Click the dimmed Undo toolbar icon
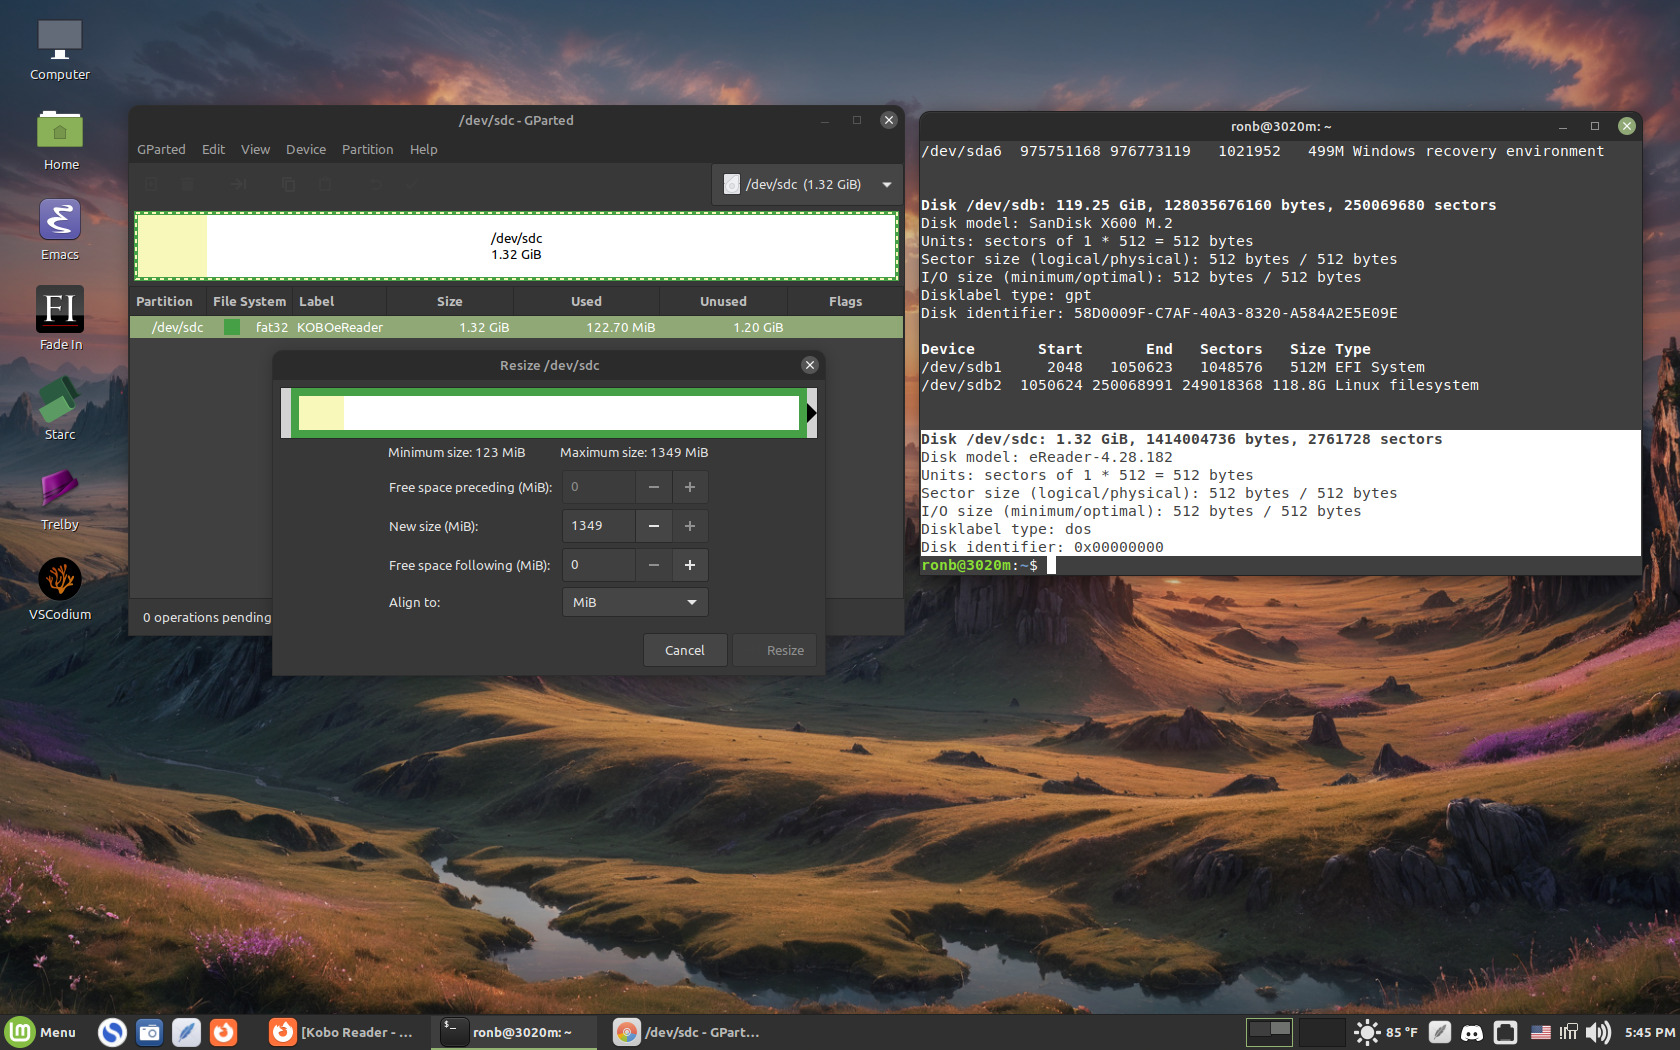 pyautogui.click(x=376, y=184)
